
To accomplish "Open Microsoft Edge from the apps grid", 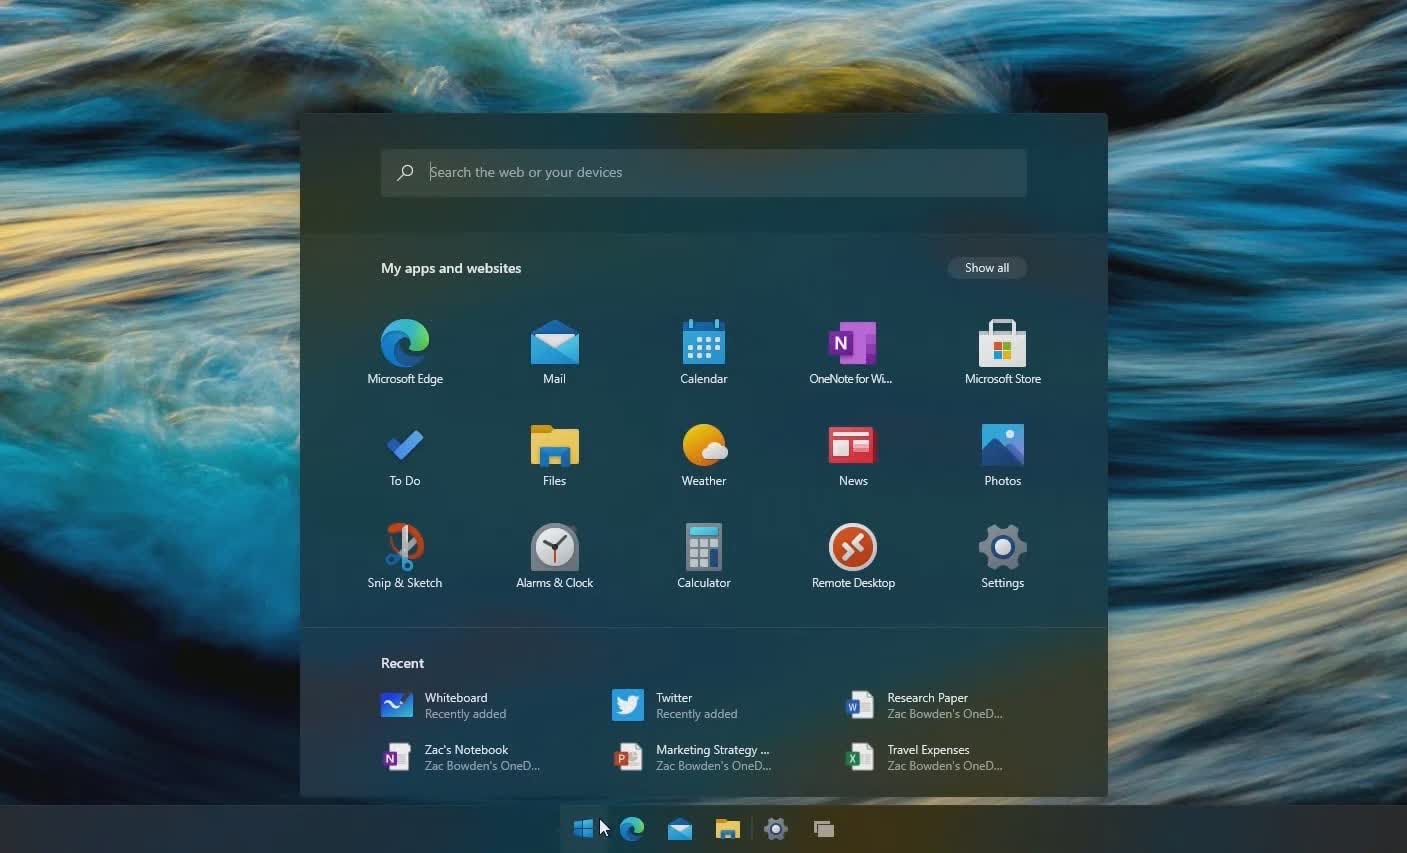I will pos(405,352).
